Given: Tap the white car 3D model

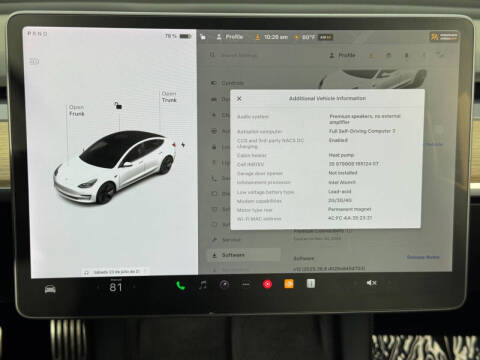Looking at the screenshot, I should coord(114,167).
